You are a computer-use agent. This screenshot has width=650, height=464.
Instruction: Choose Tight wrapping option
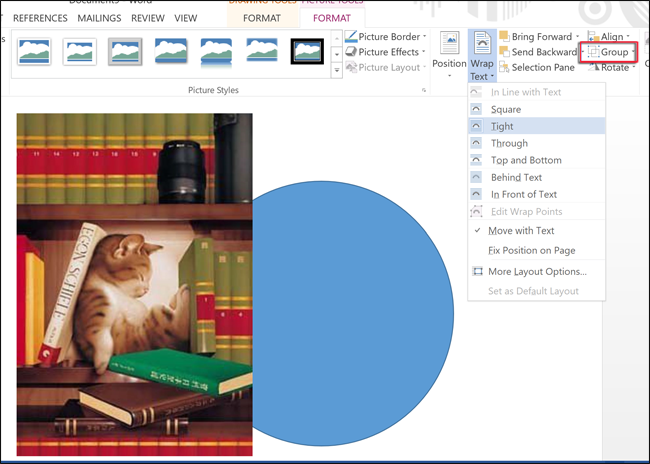click(536, 126)
